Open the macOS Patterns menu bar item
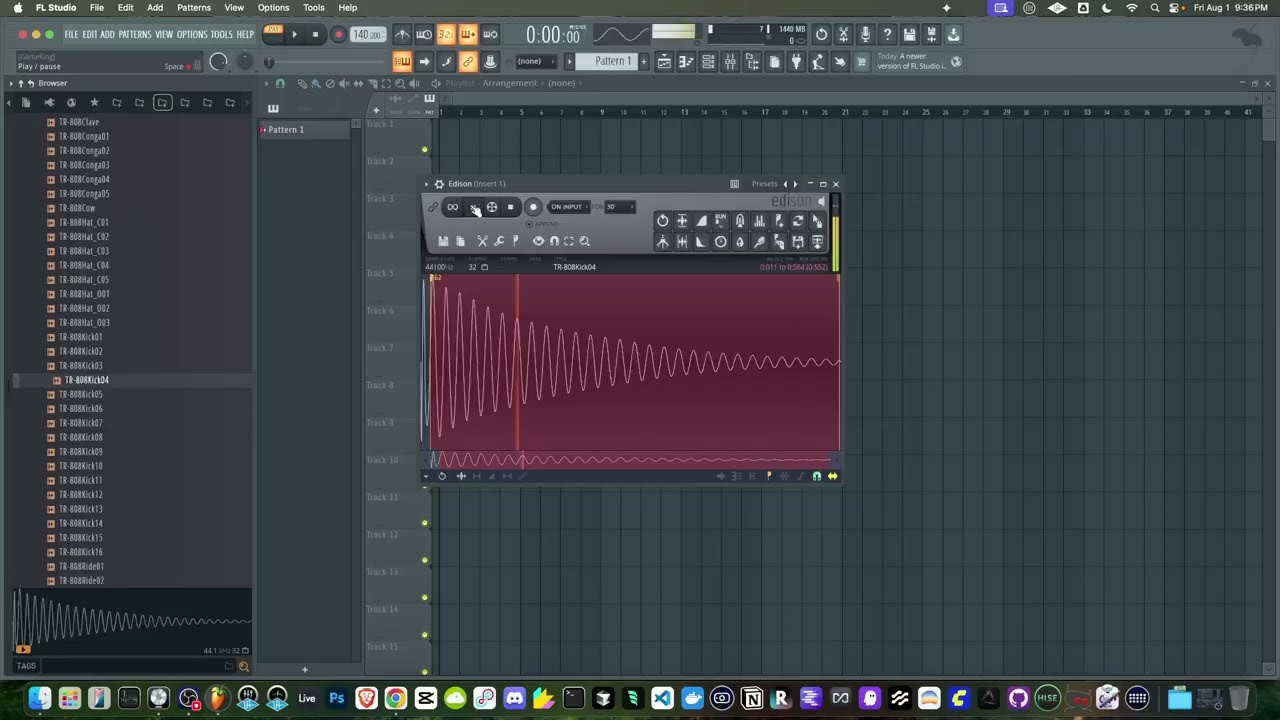The height and width of the screenshot is (720, 1280). tap(194, 7)
